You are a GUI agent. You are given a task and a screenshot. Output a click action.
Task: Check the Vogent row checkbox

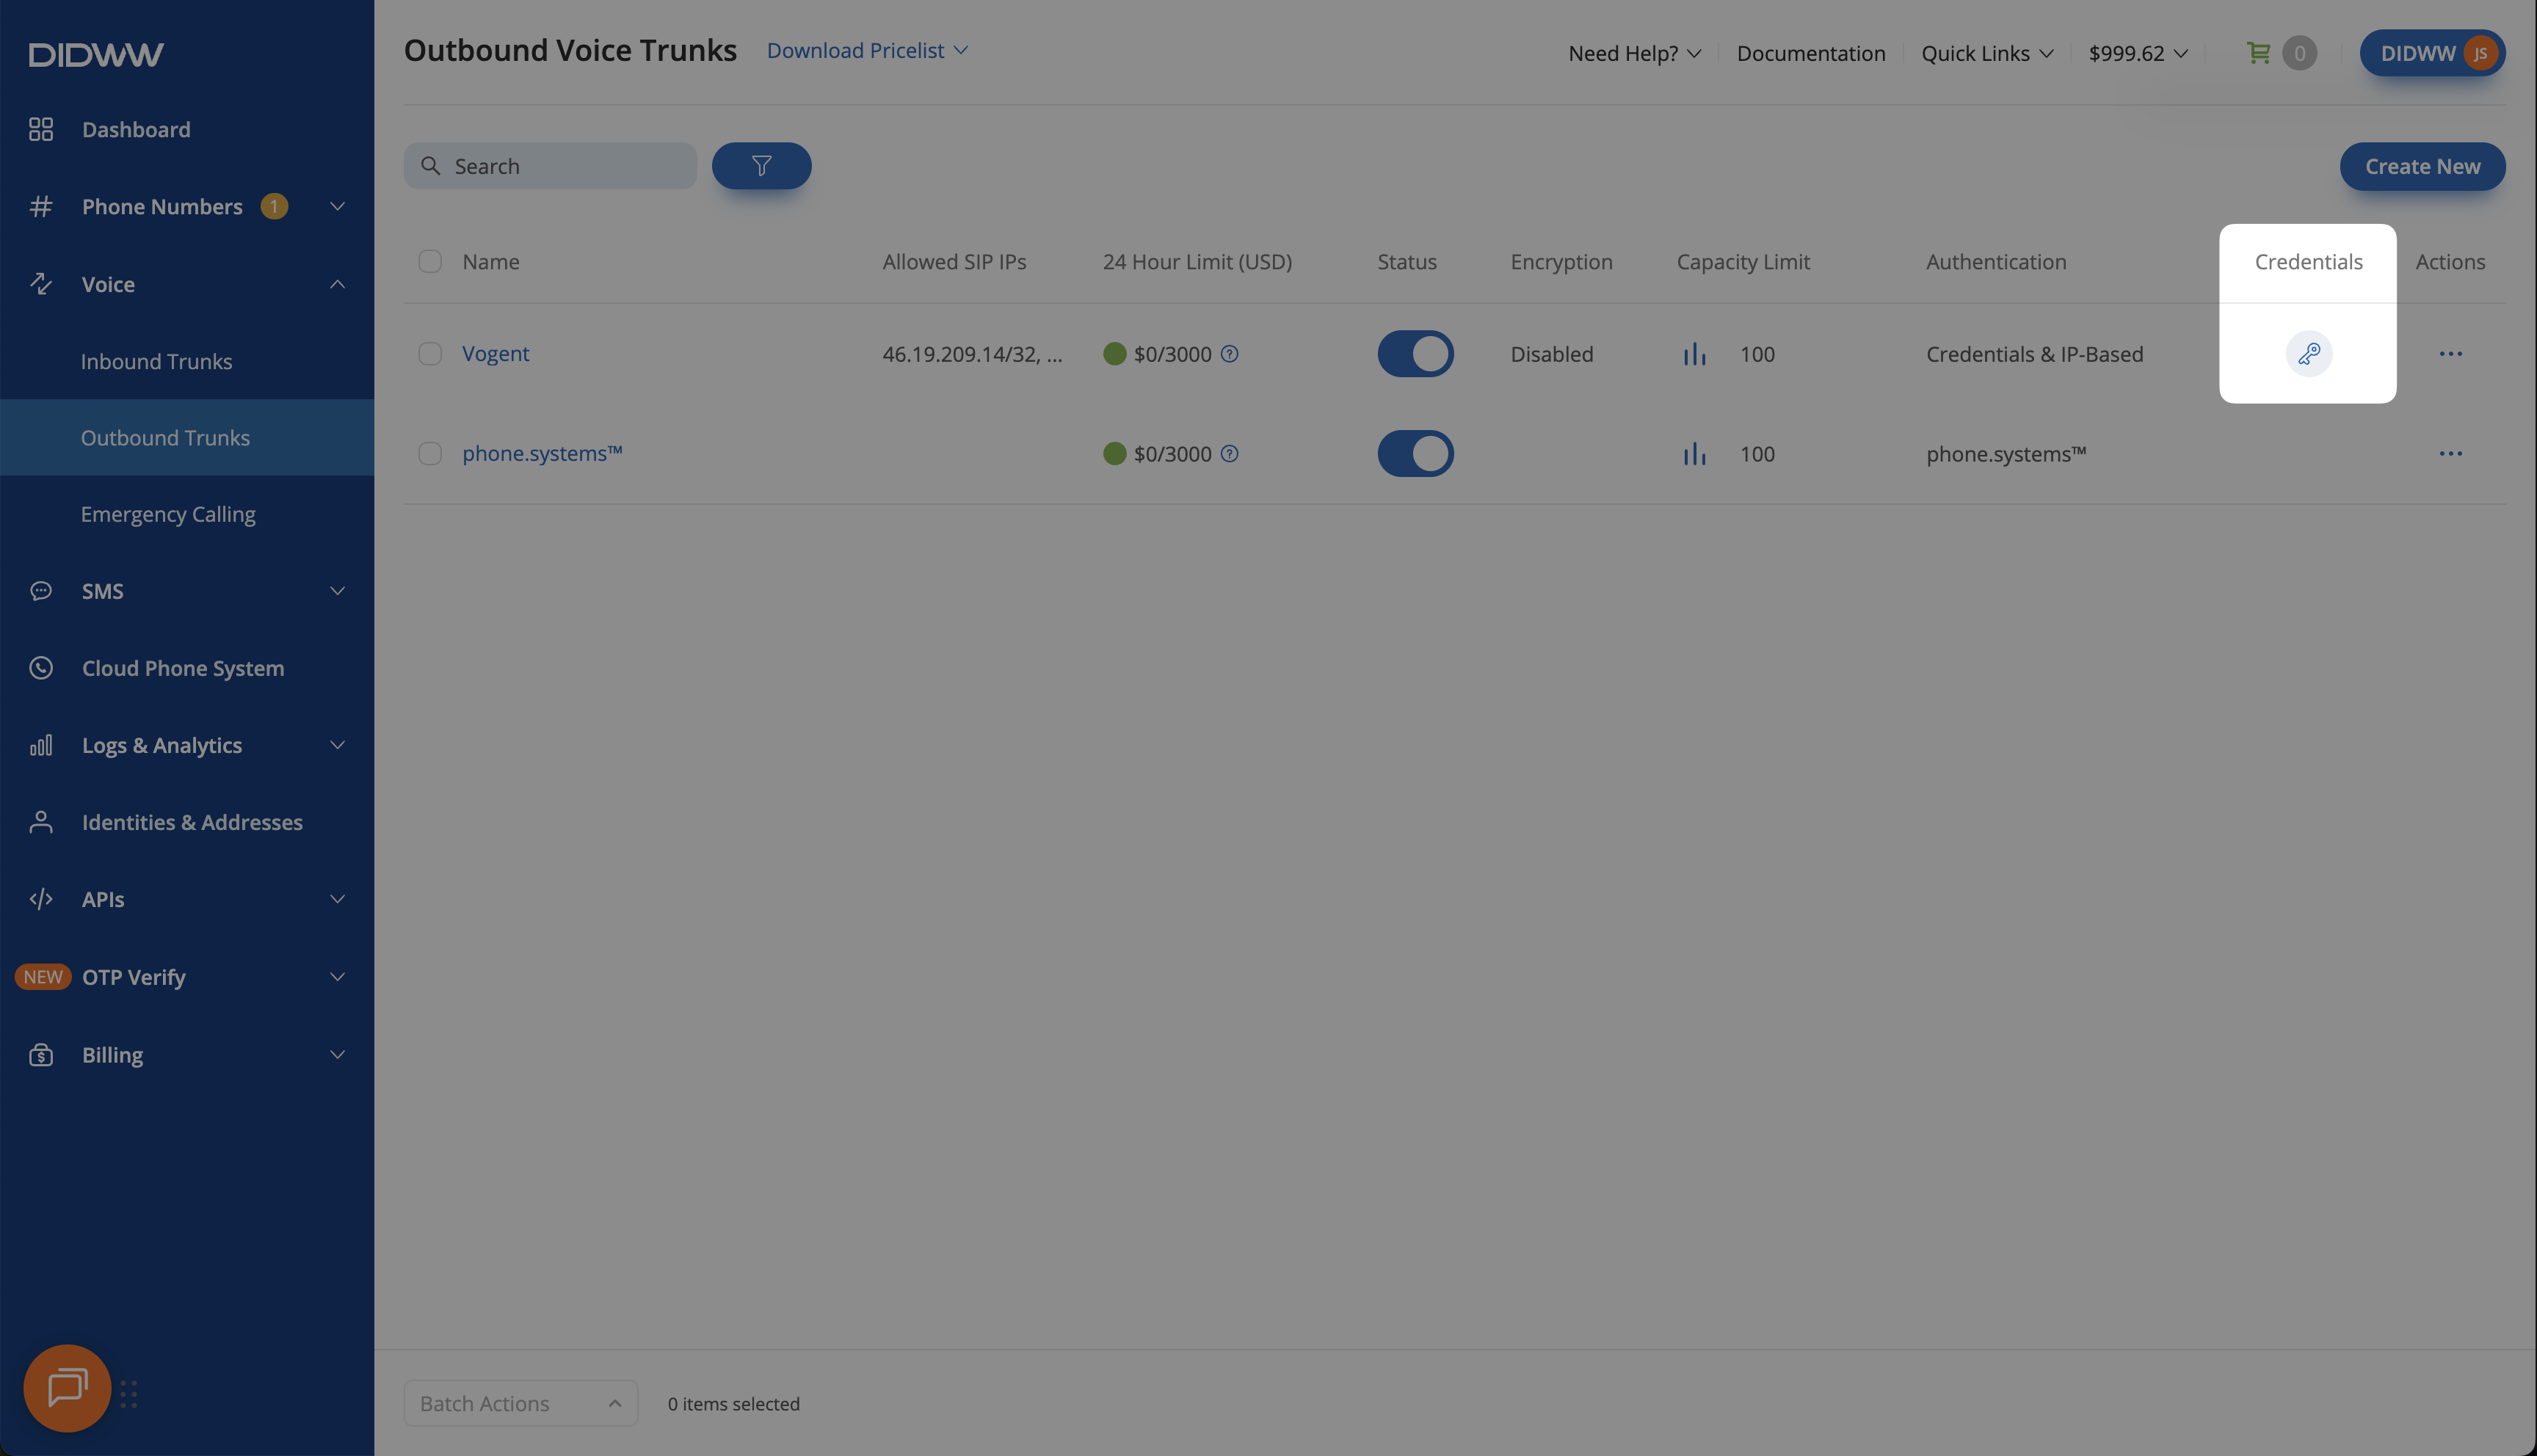point(430,354)
